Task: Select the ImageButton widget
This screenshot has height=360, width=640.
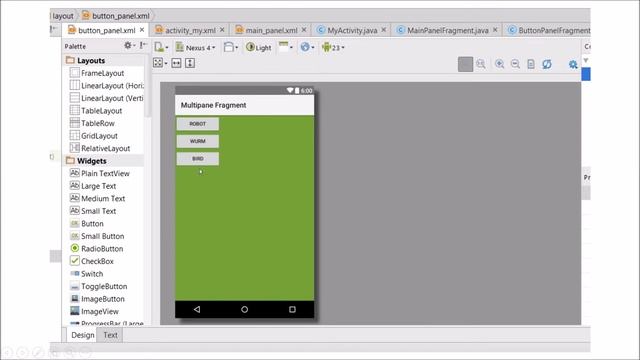Action: coord(98,299)
